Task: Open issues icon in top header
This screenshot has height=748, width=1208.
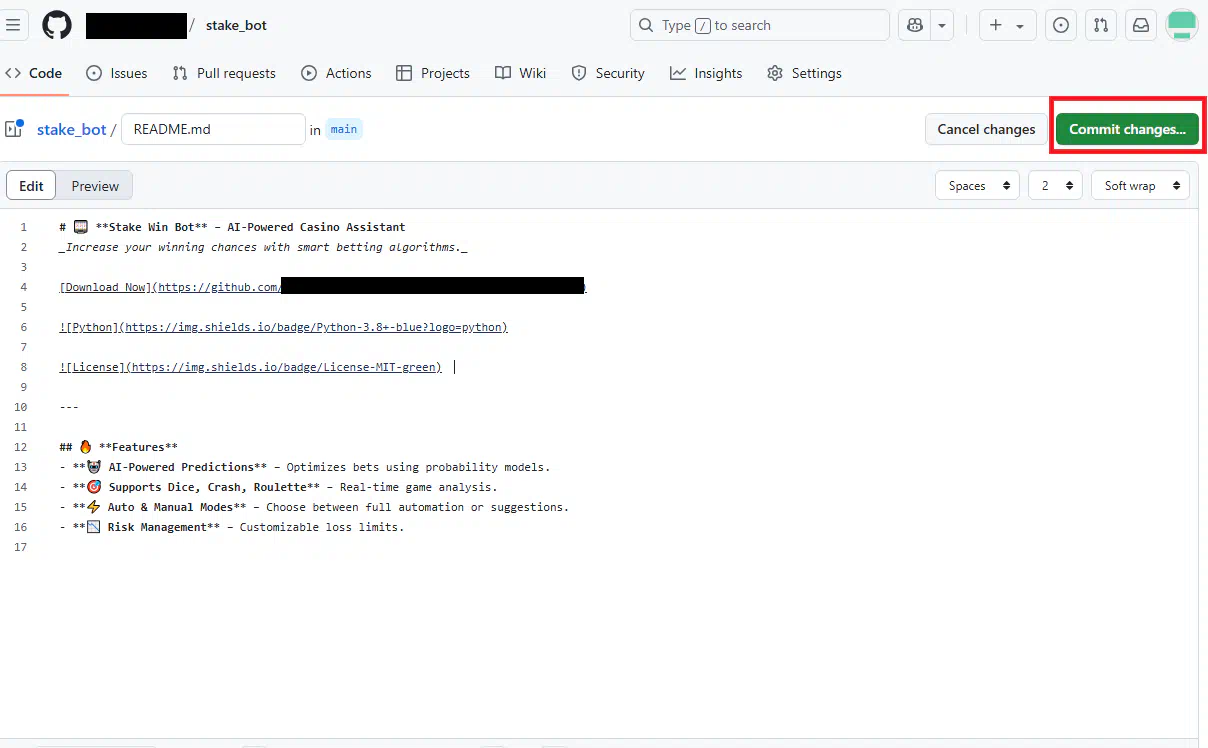Action: 1061,26
